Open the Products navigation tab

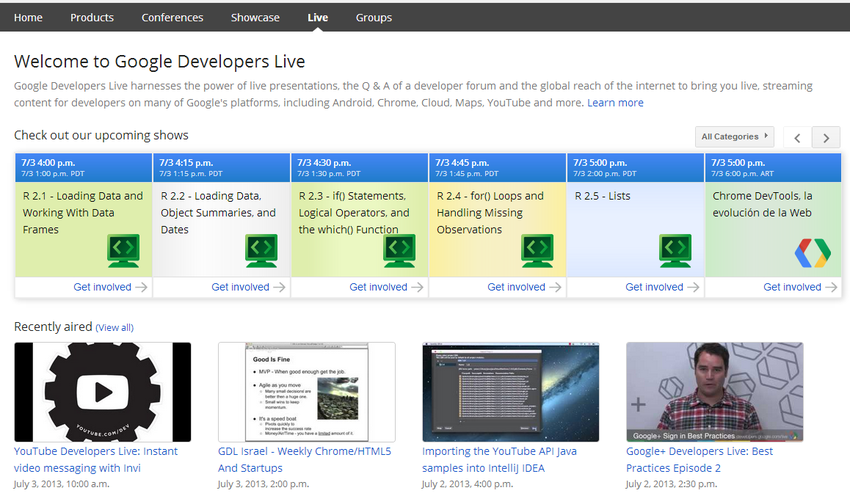92,17
